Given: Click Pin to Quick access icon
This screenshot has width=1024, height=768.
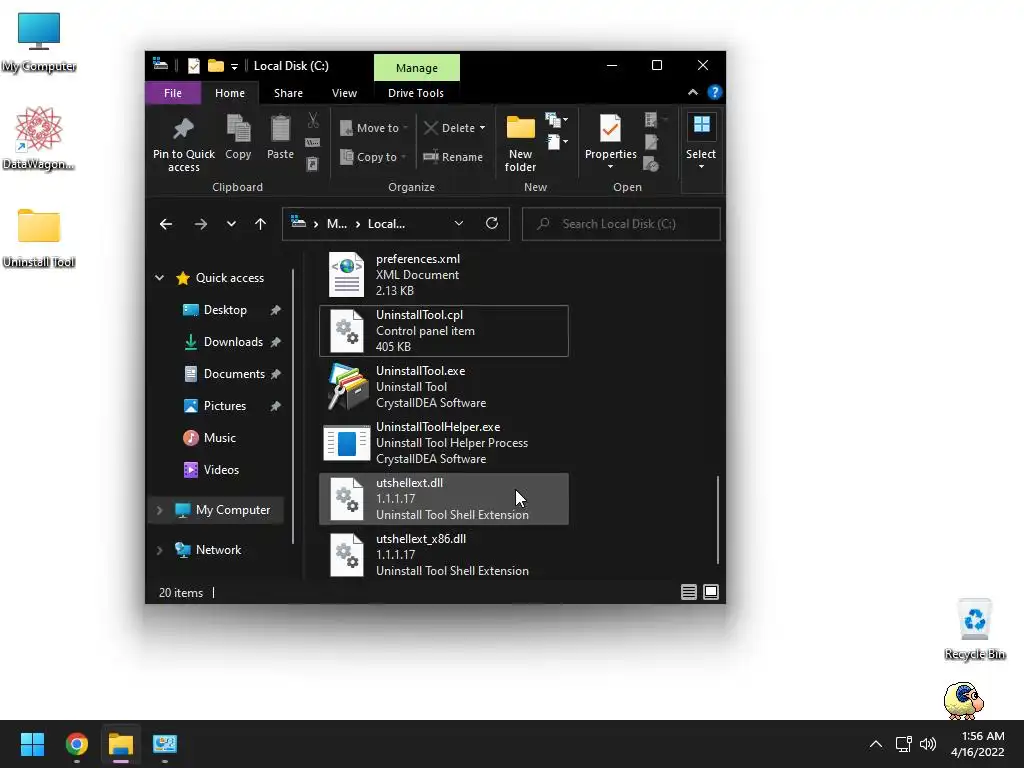Looking at the screenshot, I should (x=184, y=129).
